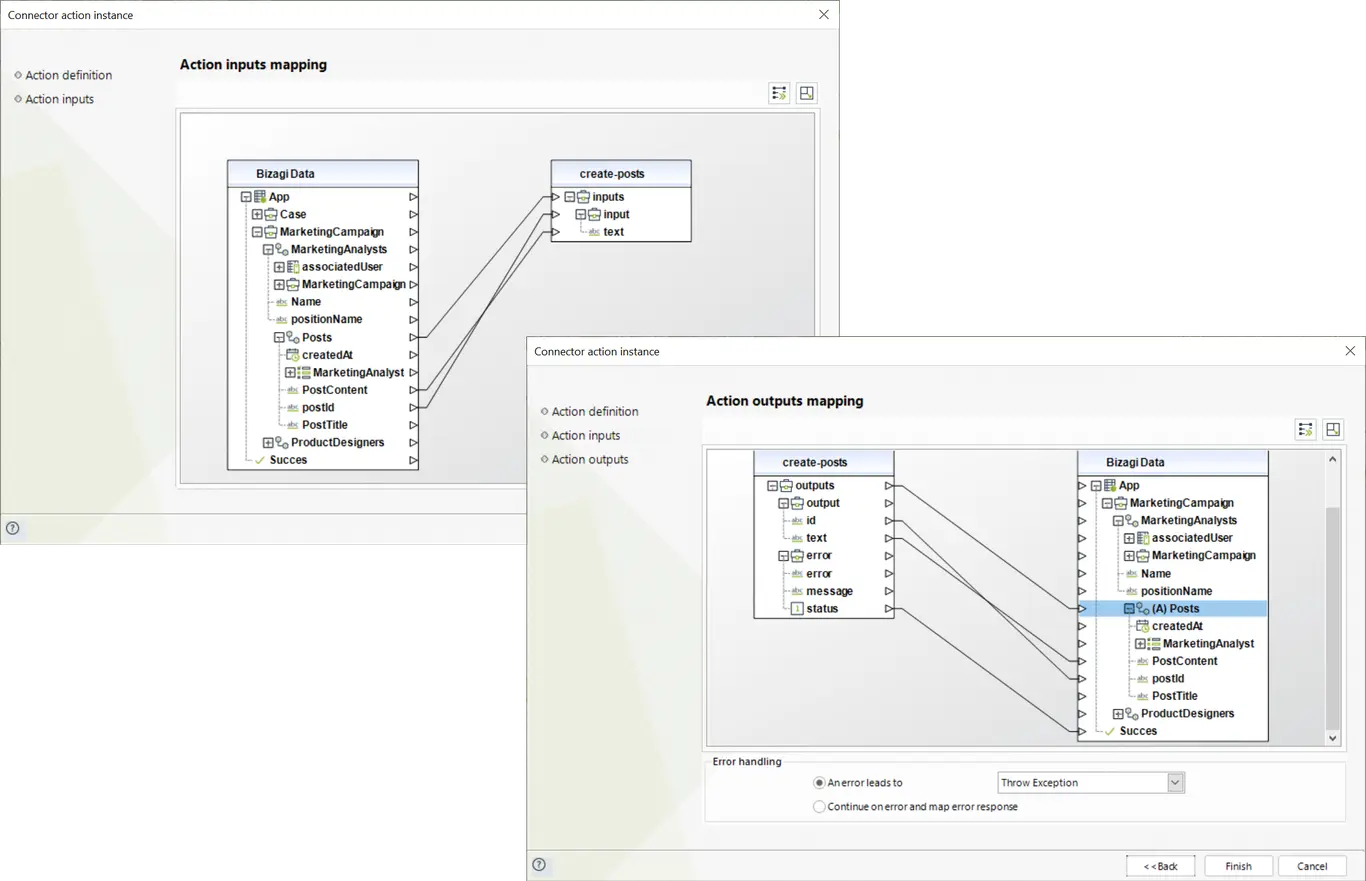This screenshot has width=1366, height=881.
Task: Click the error entity icon under create-posts outputs
Action: click(797, 556)
